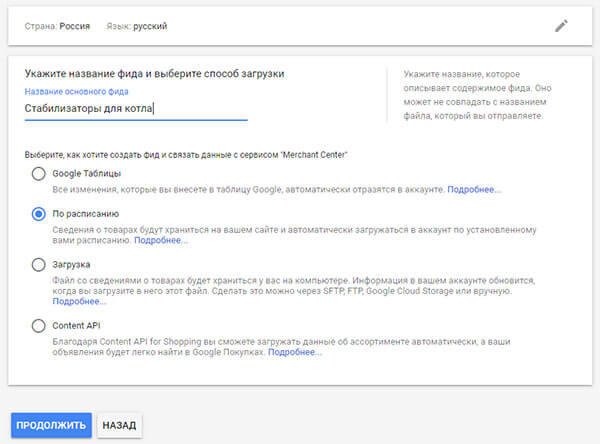Click the heading Укажите название фида
Screen dimensions: 600x444
click(154, 73)
